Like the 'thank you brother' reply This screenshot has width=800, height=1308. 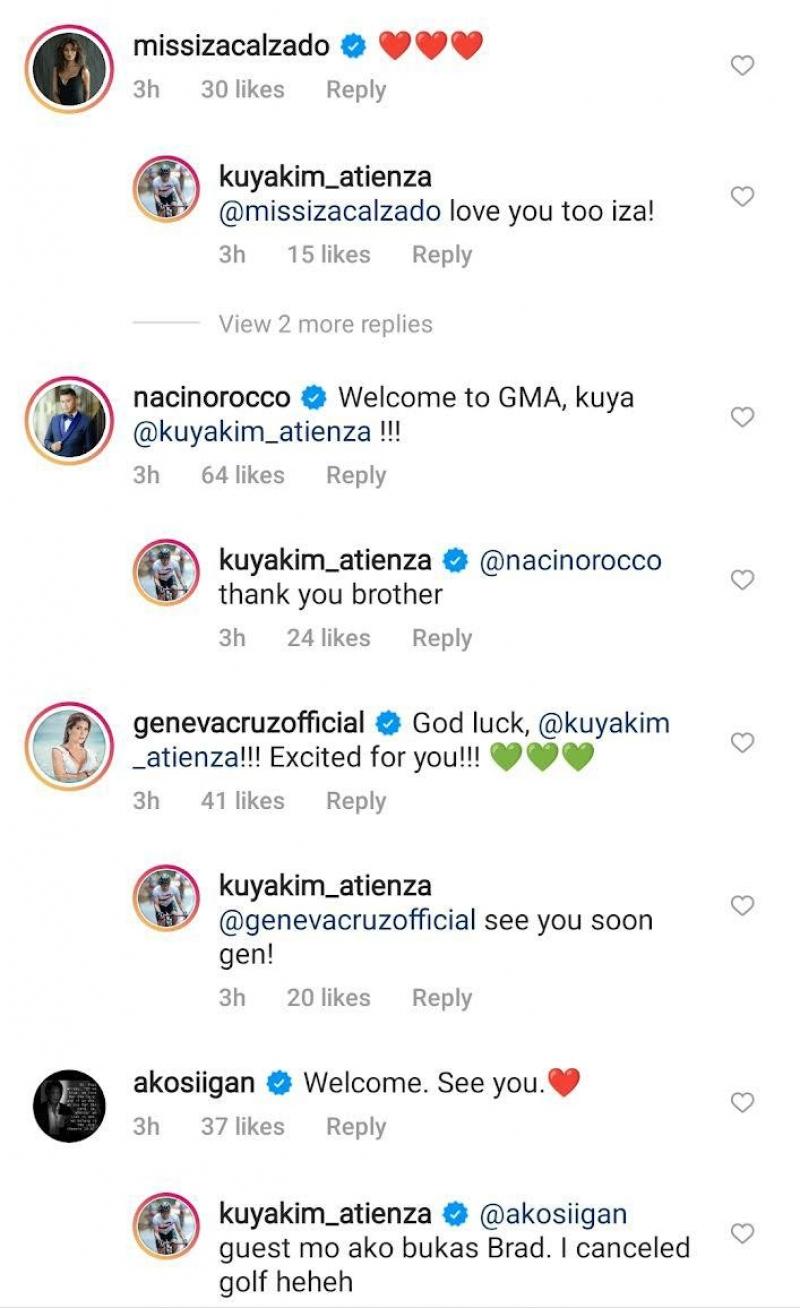(742, 580)
